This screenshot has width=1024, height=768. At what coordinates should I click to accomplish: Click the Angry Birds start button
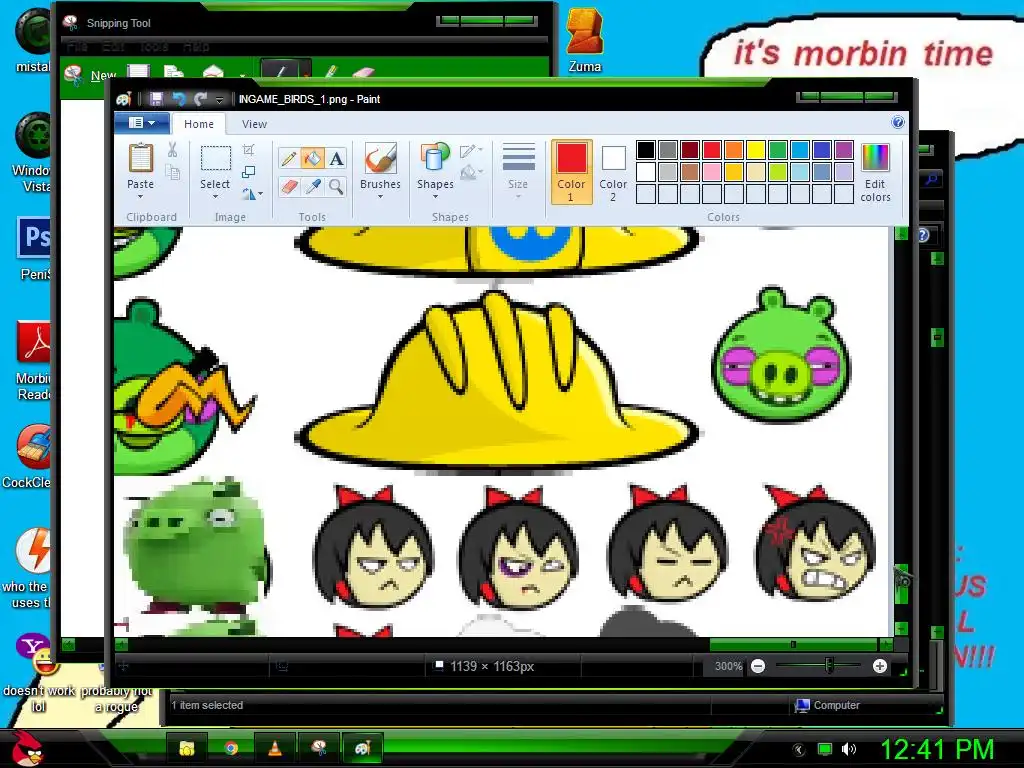tap(27, 748)
